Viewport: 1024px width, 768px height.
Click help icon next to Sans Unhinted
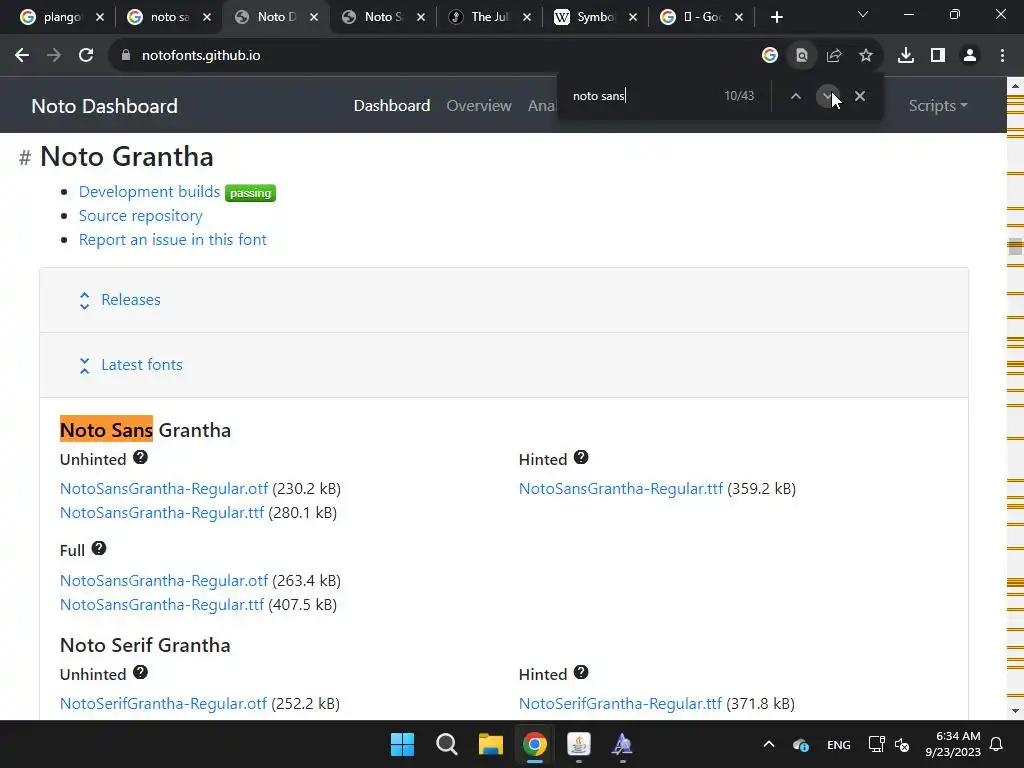[x=140, y=457]
